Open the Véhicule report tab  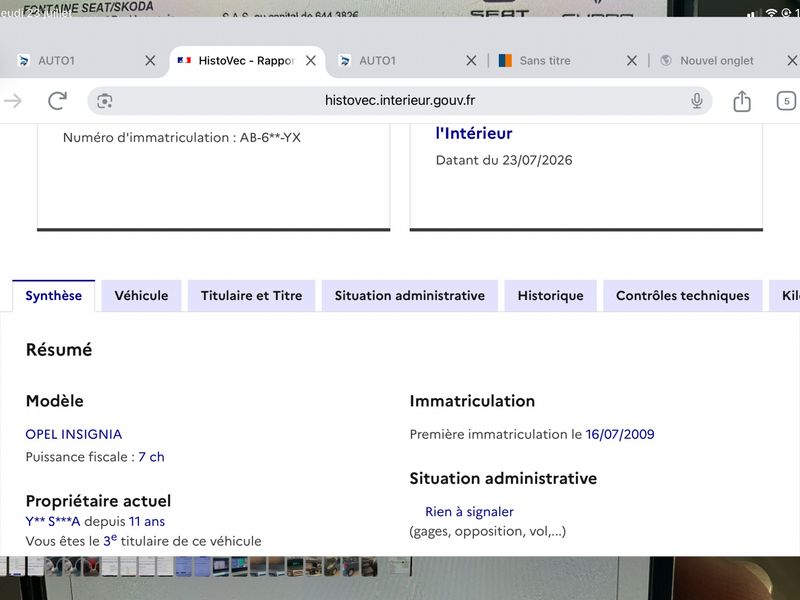pyautogui.click(x=141, y=296)
